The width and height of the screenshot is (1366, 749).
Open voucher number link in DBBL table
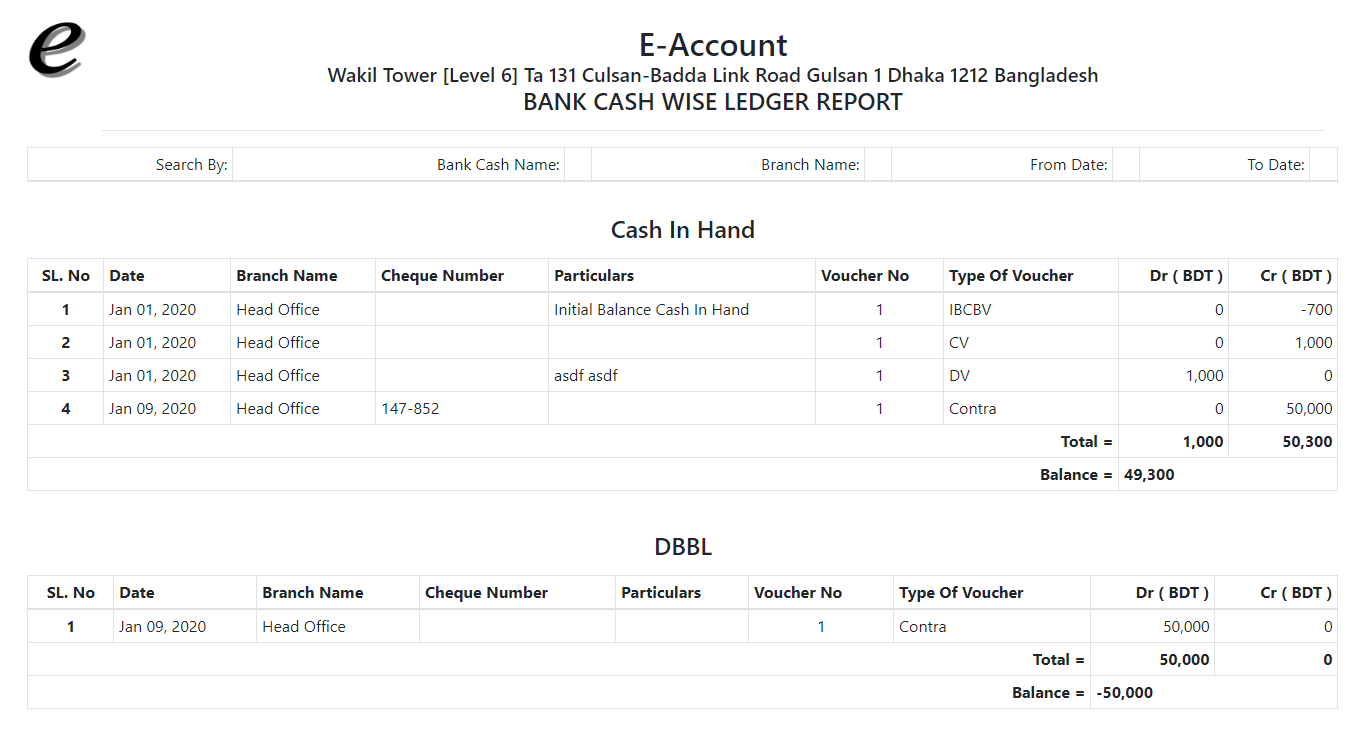pos(821,627)
